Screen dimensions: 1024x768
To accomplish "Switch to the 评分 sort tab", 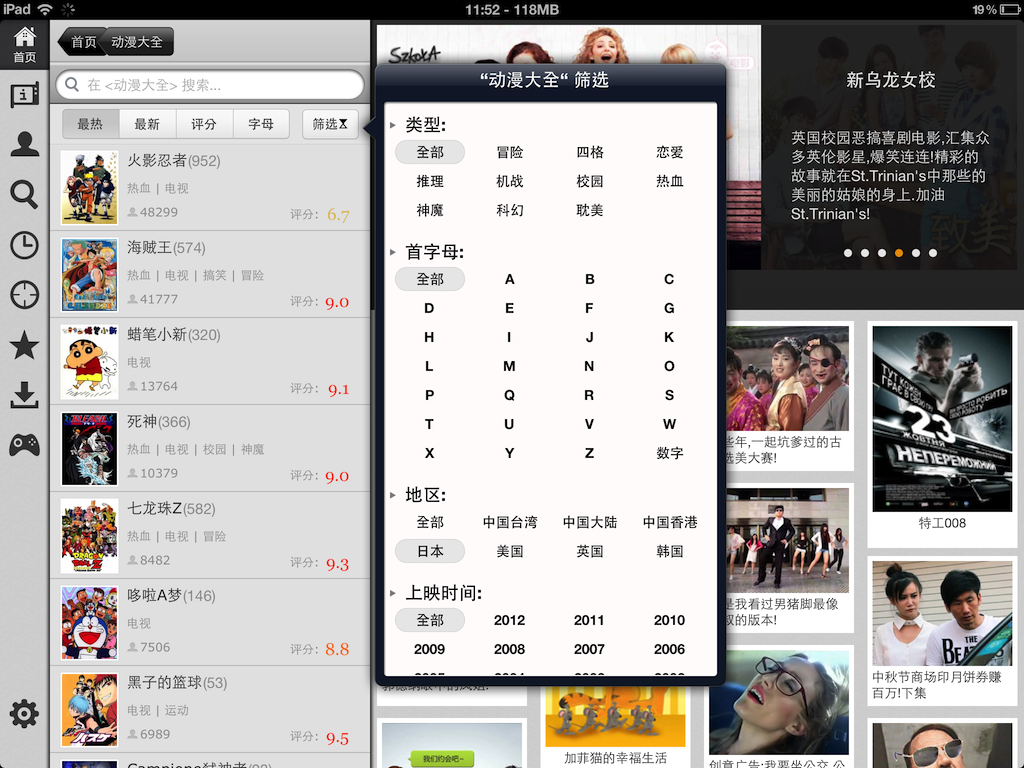I will (204, 124).
